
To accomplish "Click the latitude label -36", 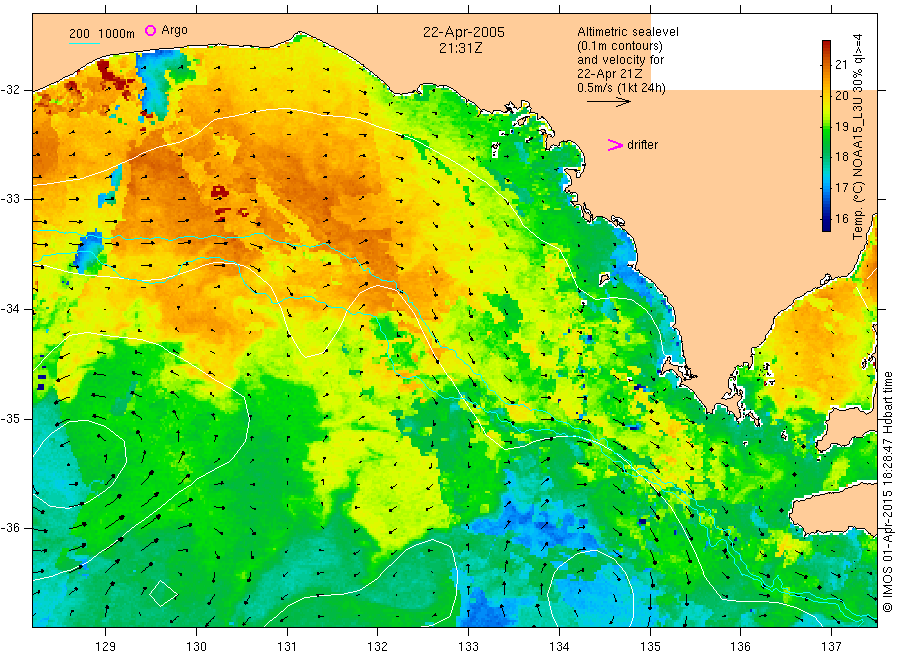I will point(11,529).
